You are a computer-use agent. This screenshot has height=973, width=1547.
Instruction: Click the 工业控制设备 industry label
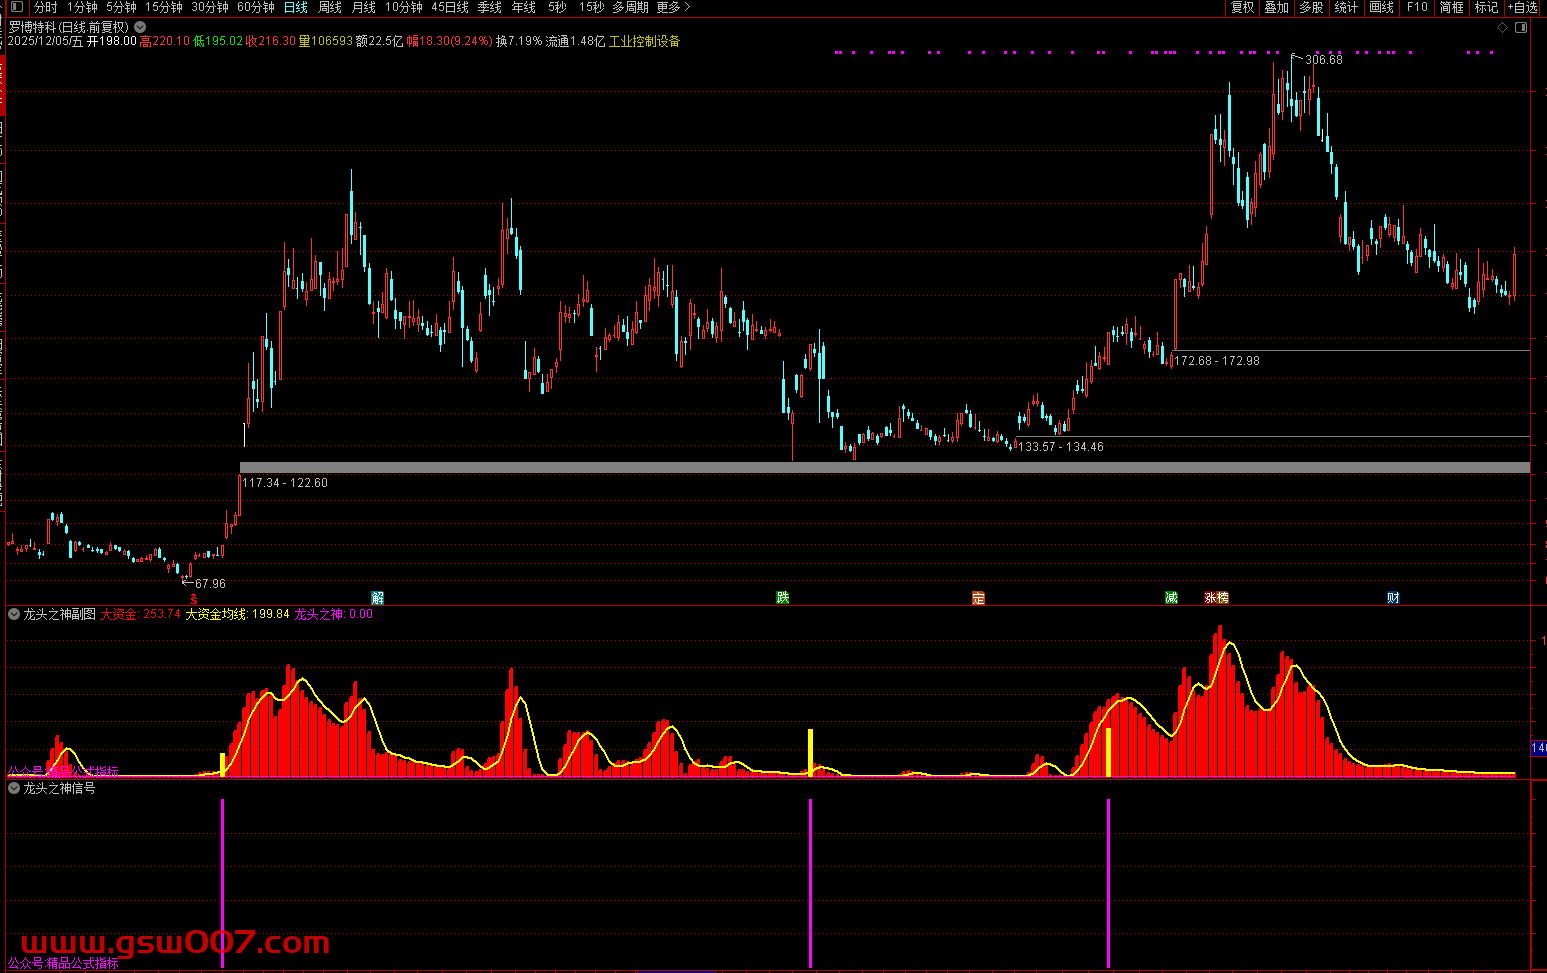coord(644,41)
